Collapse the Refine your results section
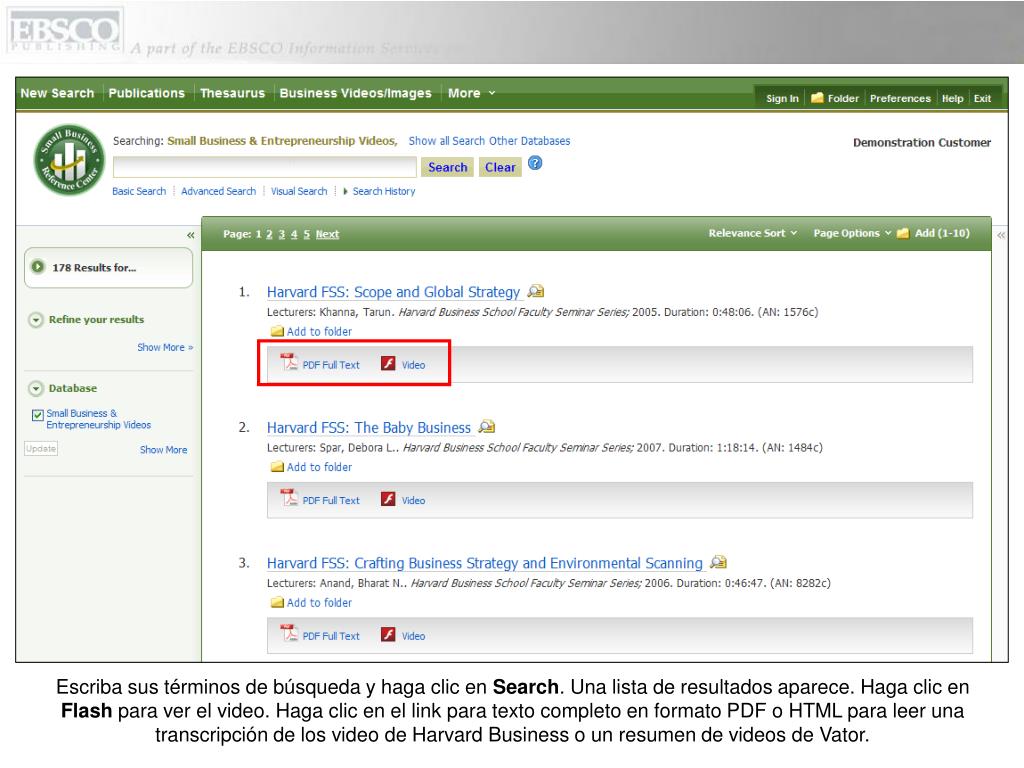The width and height of the screenshot is (1024, 768). [x=36, y=320]
